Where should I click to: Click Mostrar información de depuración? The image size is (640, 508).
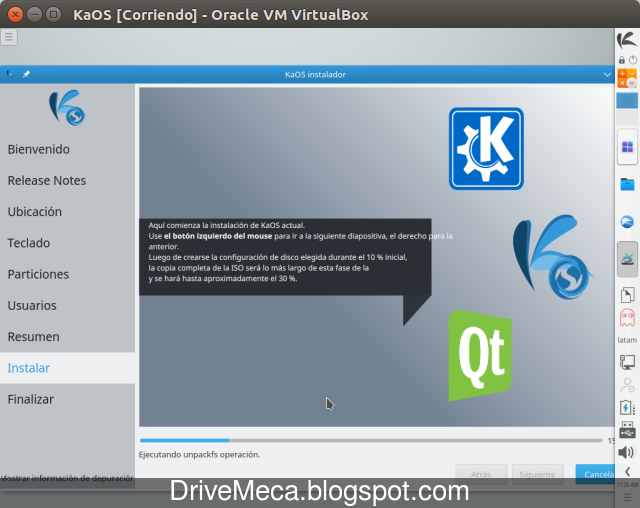pos(67,478)
